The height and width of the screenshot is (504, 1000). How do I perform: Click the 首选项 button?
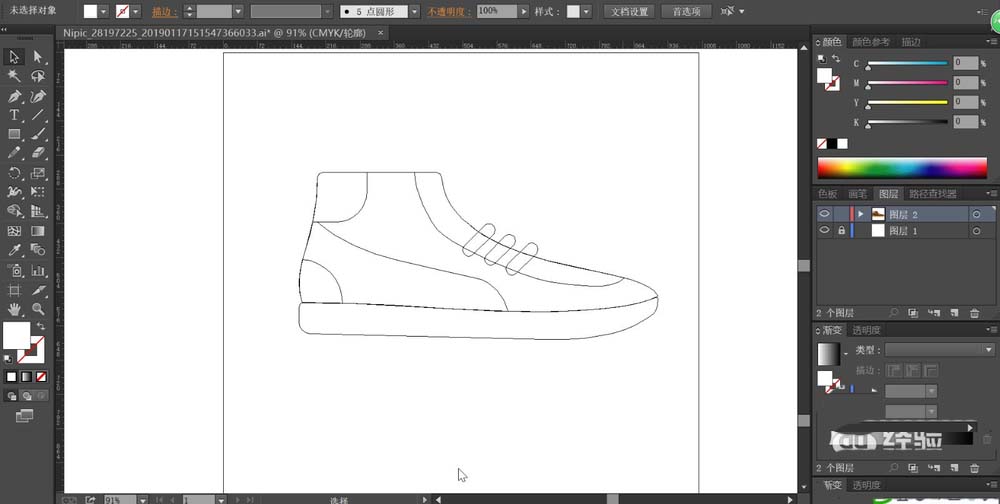(687, 12)
